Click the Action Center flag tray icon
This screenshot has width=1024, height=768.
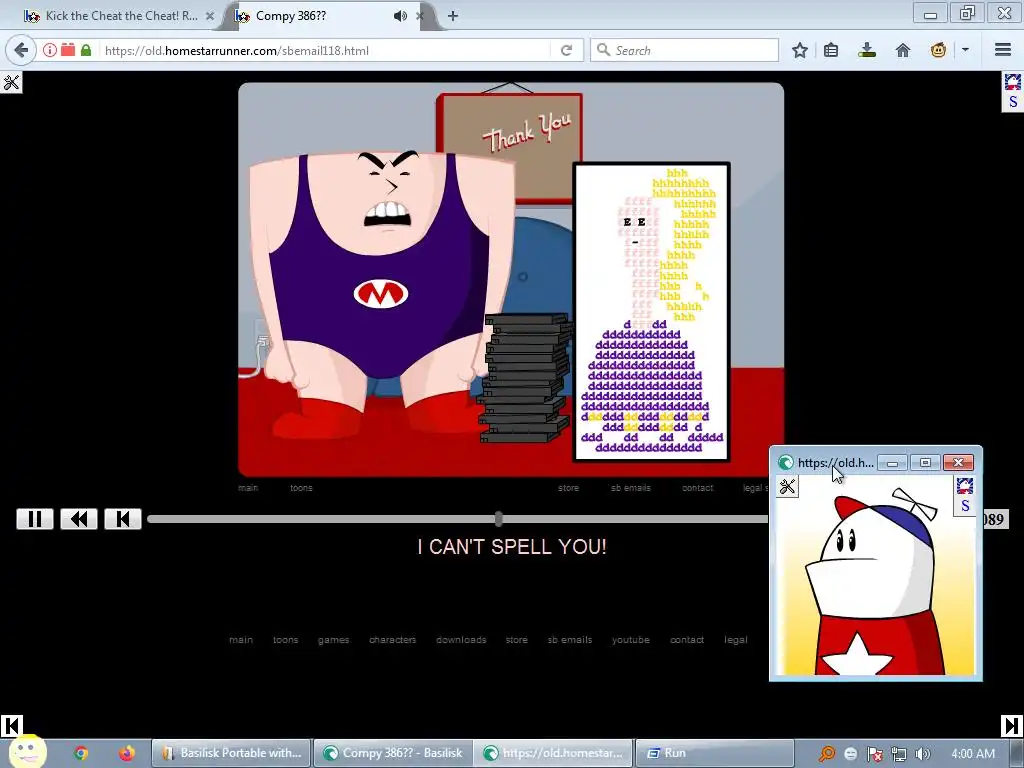pos(875,754)
